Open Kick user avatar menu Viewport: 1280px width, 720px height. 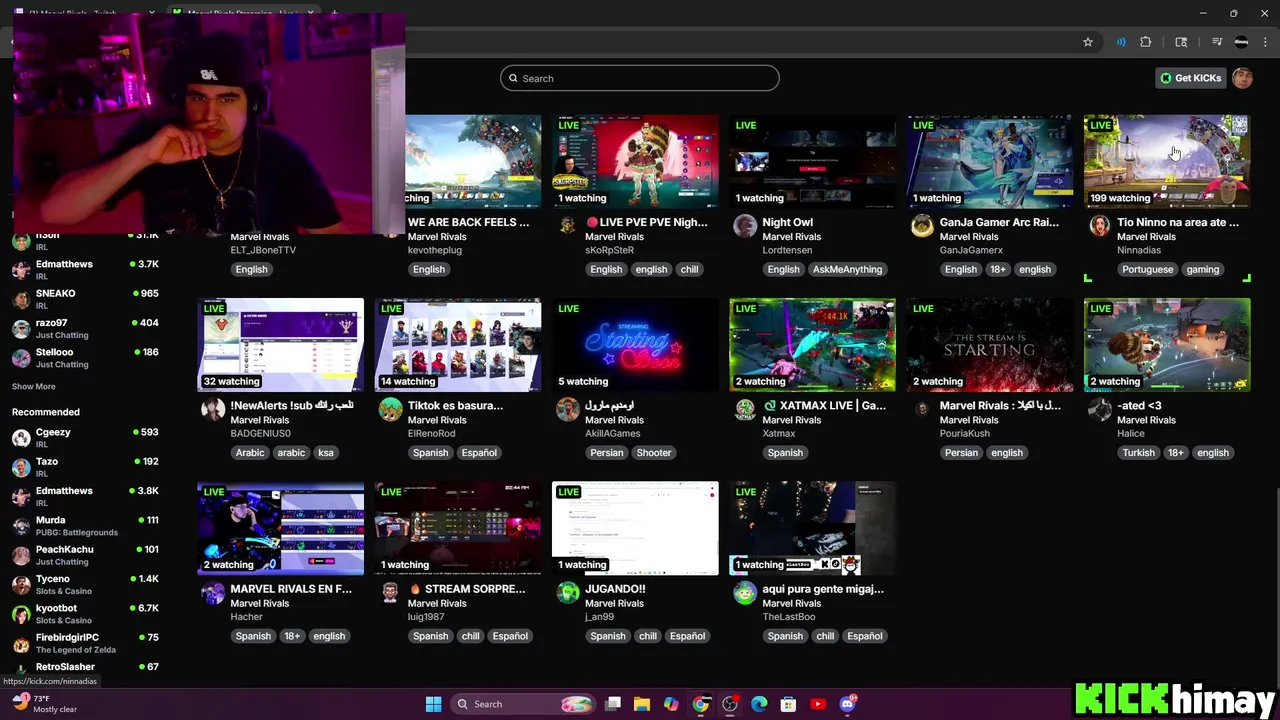pos(1242,78)
